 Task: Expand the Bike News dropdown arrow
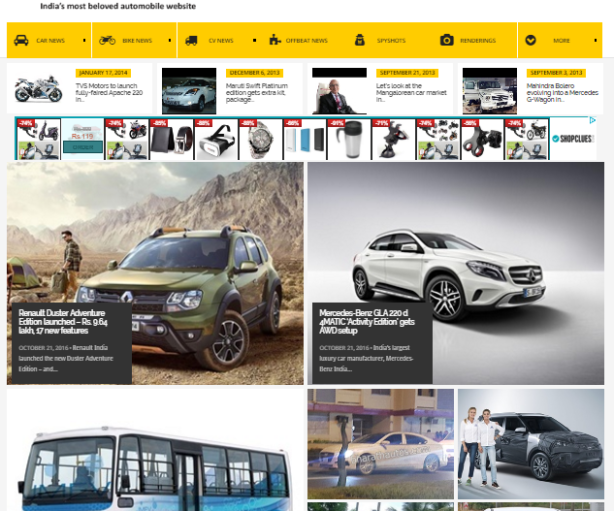[x=168, y=41]
